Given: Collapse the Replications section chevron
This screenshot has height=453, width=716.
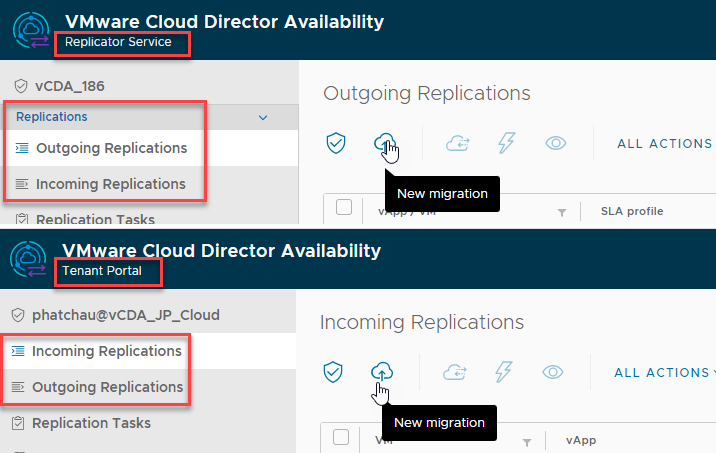Looking at the screenshot, I should pyautogui.click(x=263, y=117).
